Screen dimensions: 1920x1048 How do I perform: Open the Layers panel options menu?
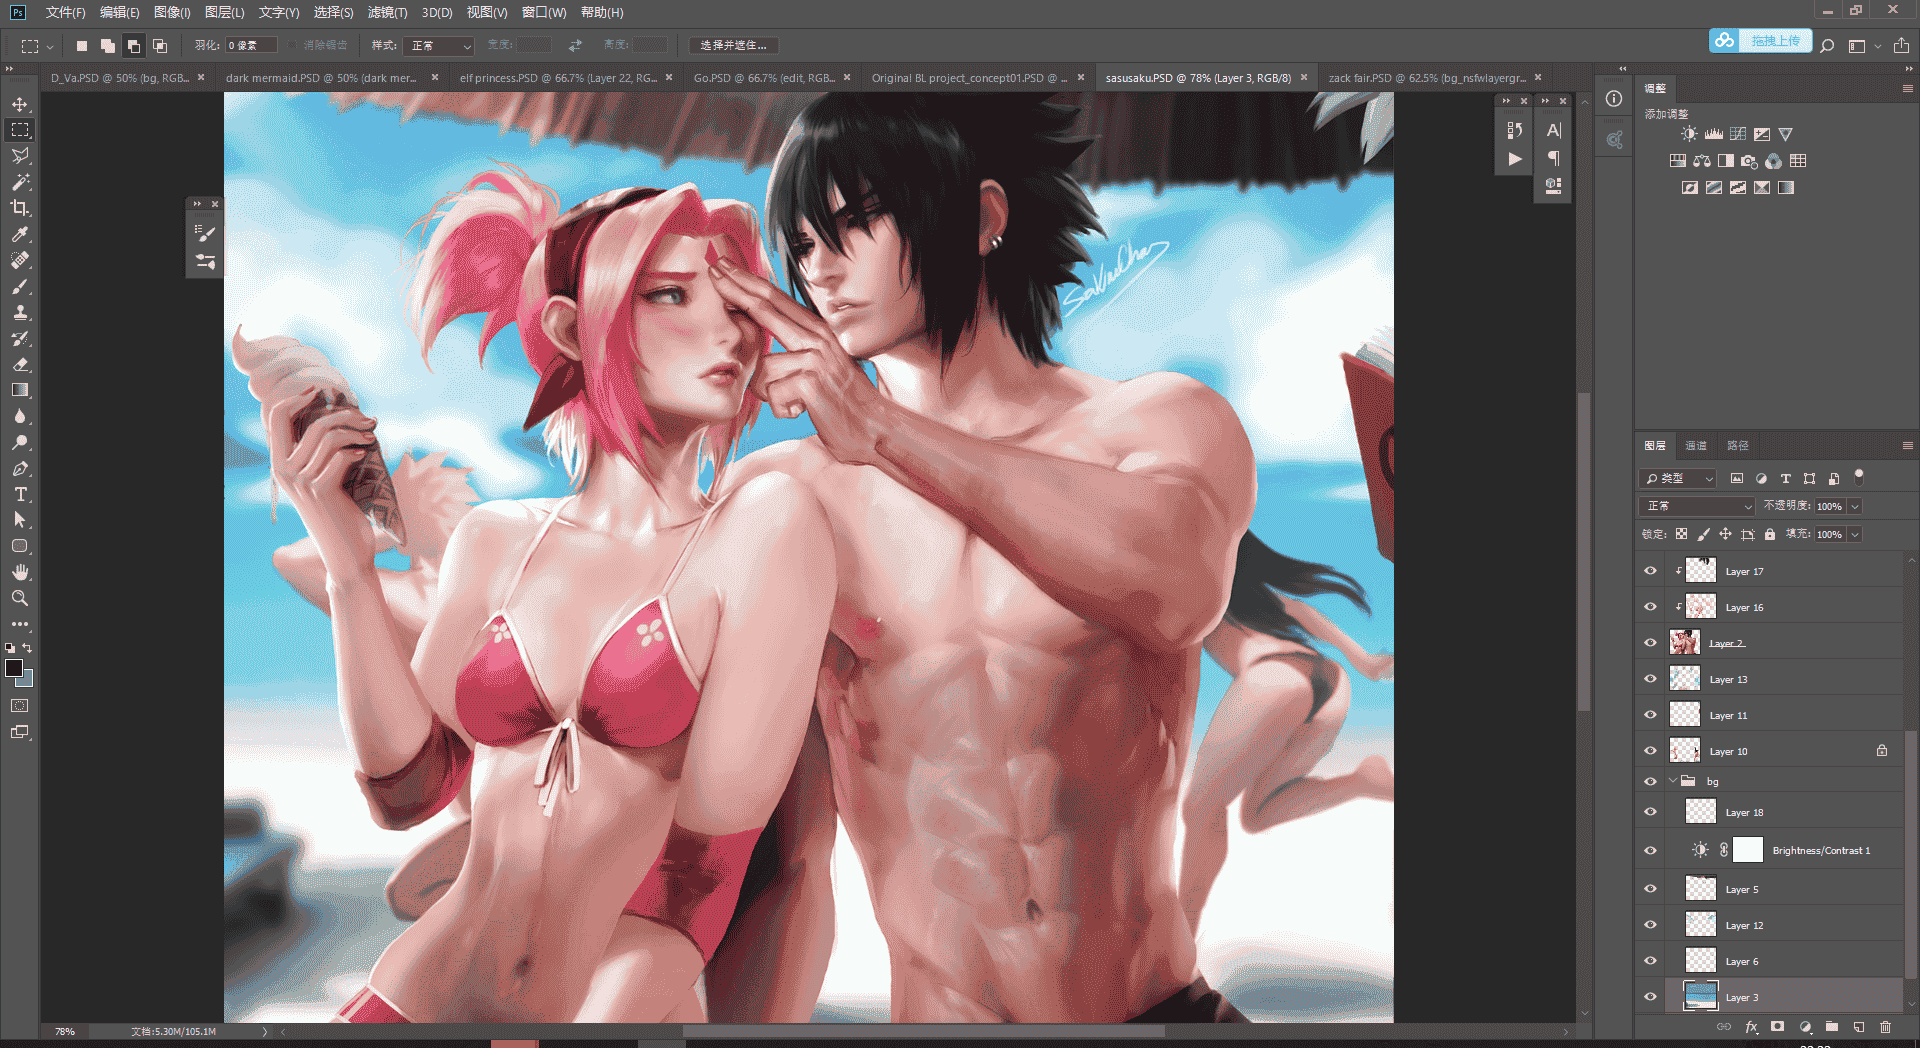(x=1907, y=445)
